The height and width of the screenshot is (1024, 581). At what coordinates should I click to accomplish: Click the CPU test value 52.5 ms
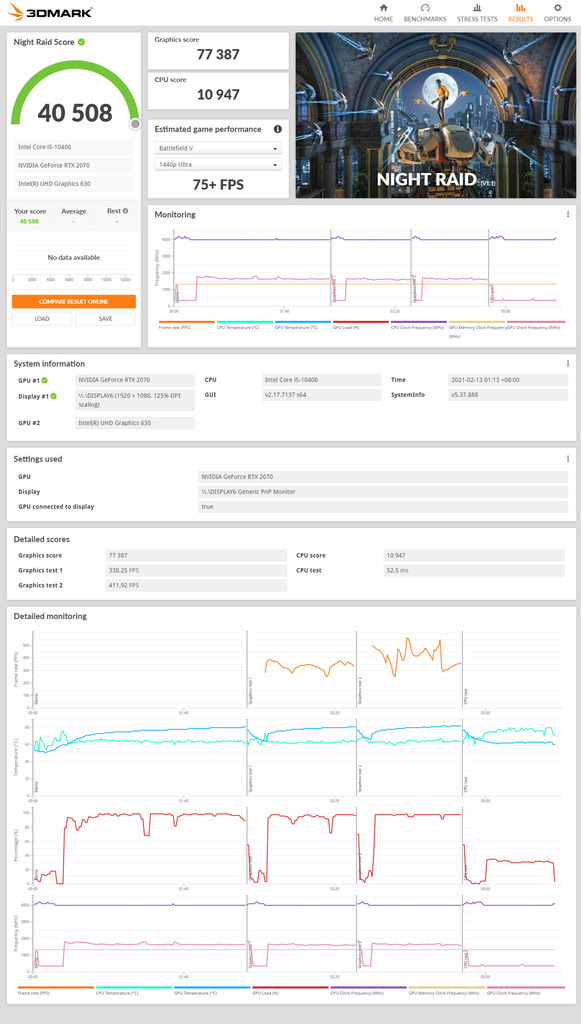coord(475,570)
